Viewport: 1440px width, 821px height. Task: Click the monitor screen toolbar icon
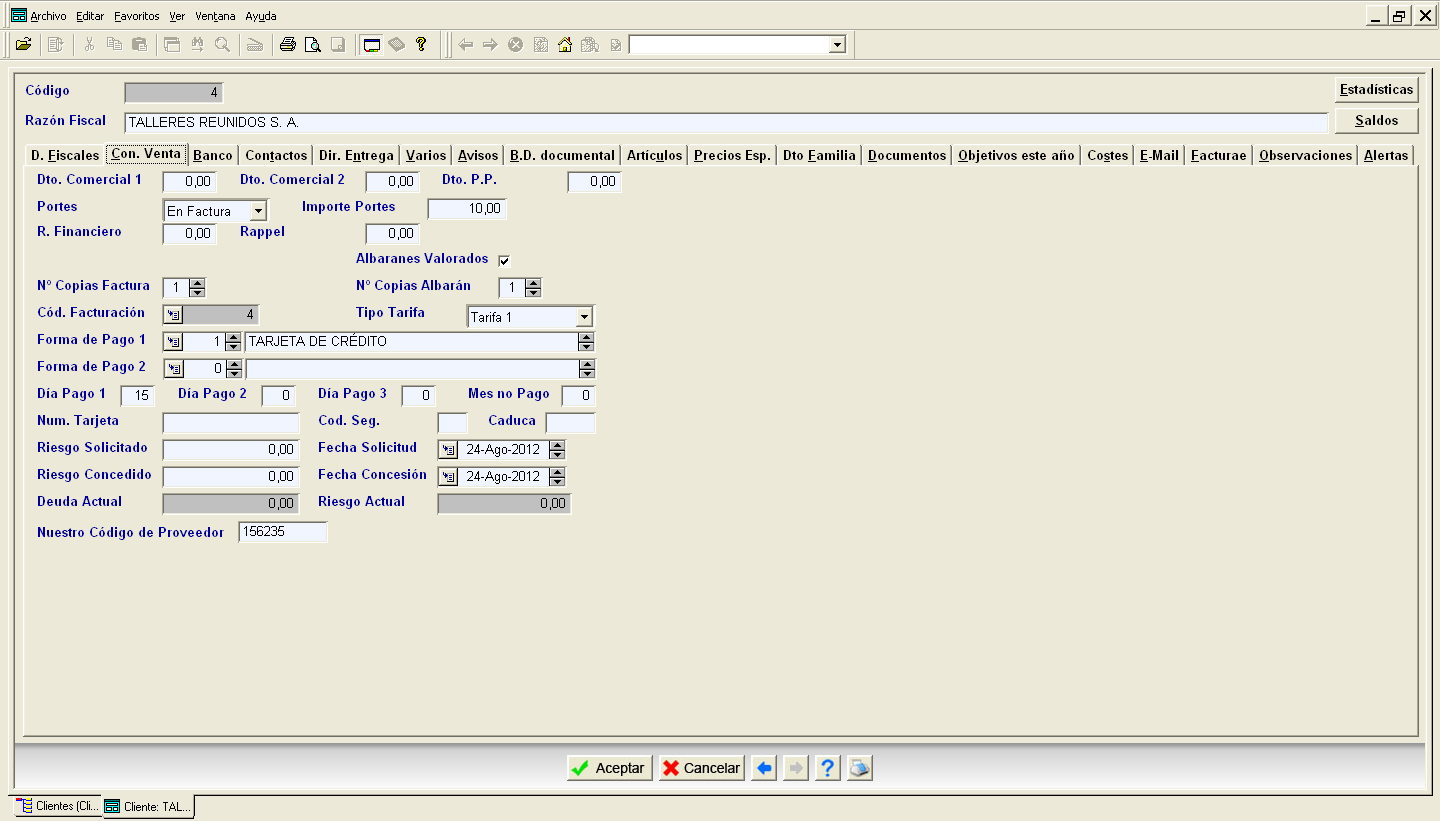click(x=372, y=44)
